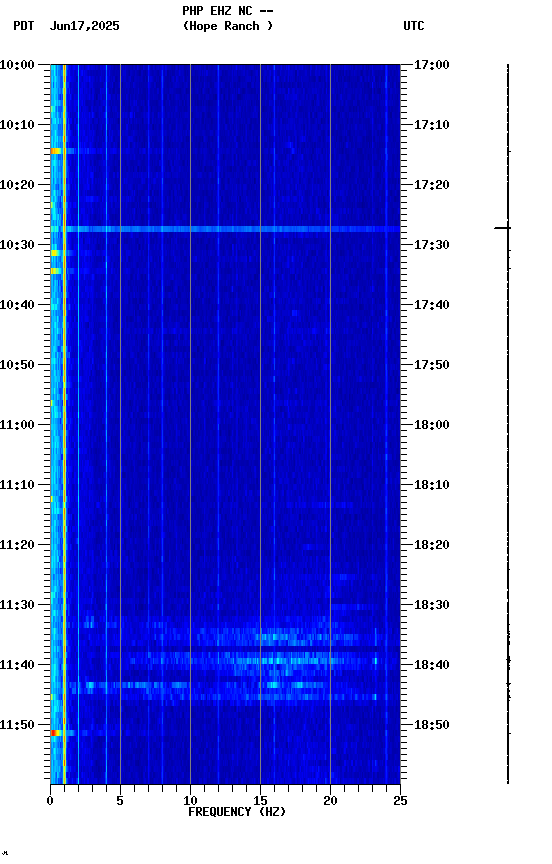Click the 10:30 PDT time label
The width and height of the screenshot is (552, 864).
(x=17, y=245)
